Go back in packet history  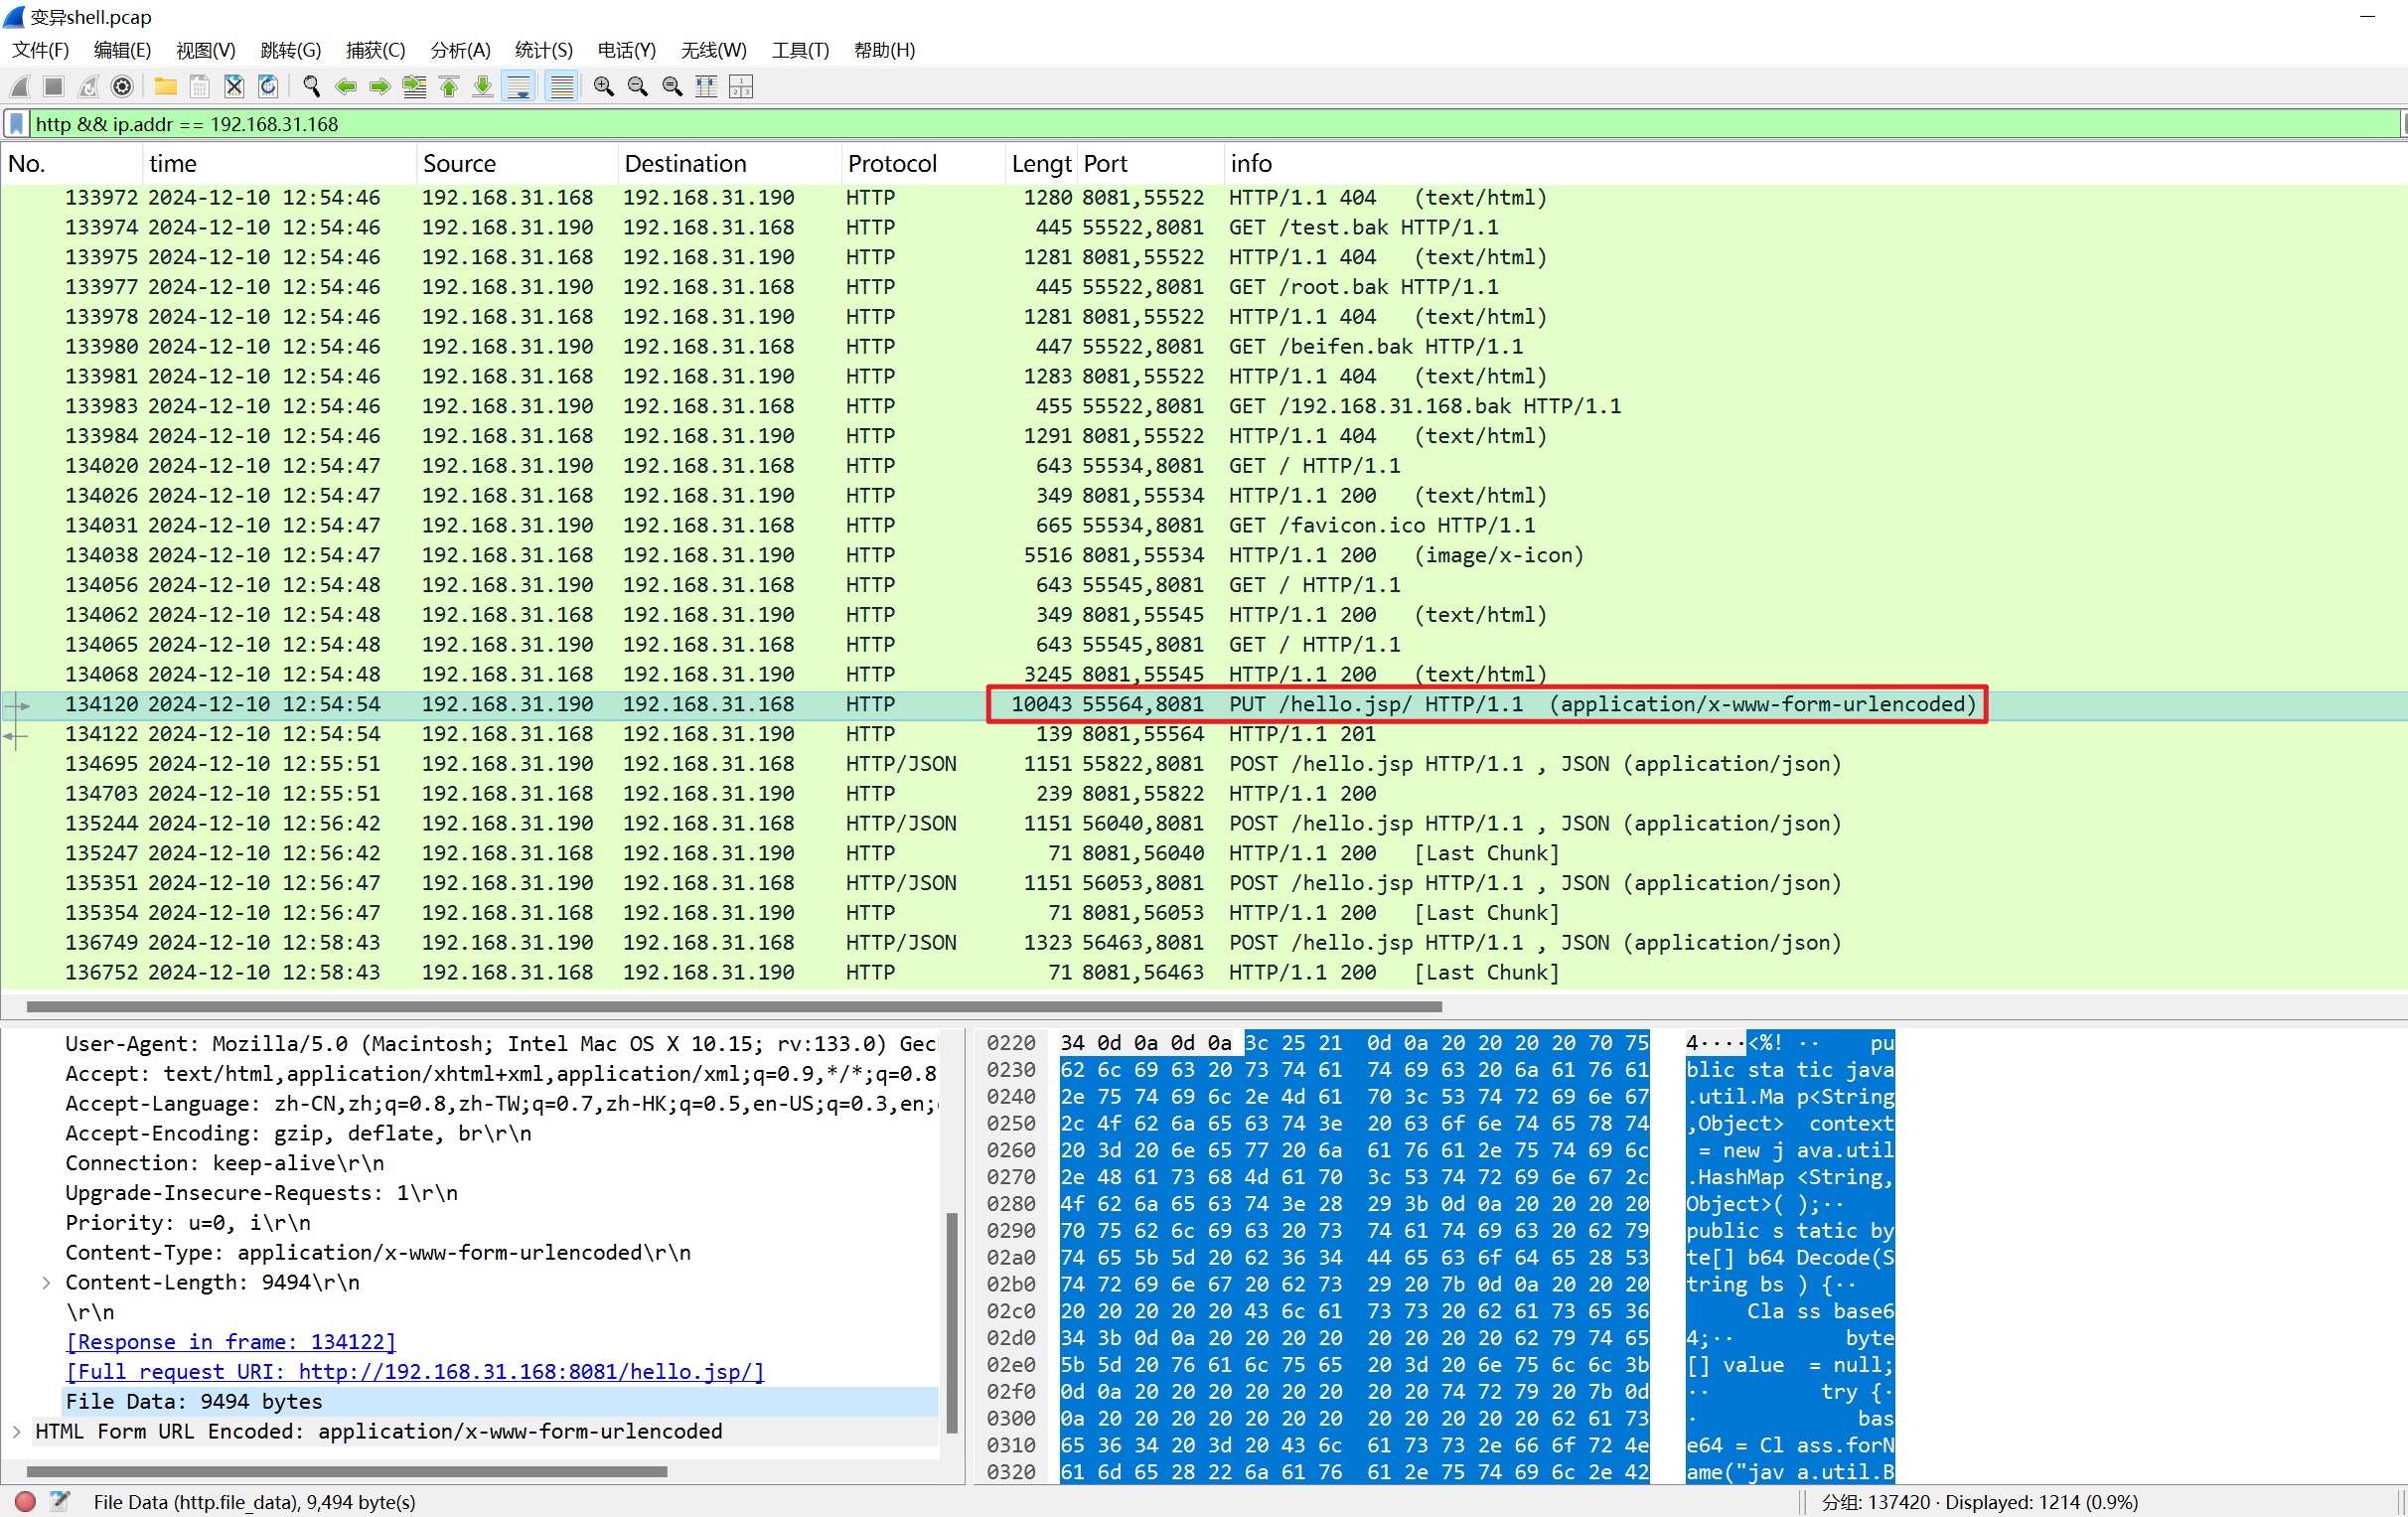pos(346,87)
